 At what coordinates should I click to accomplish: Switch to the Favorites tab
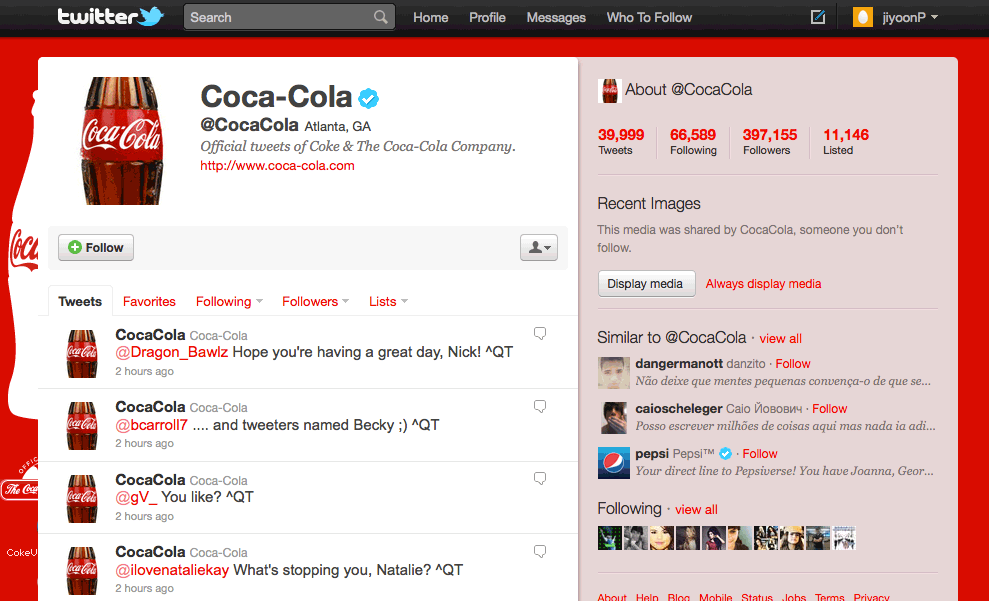tap(149, 301)
